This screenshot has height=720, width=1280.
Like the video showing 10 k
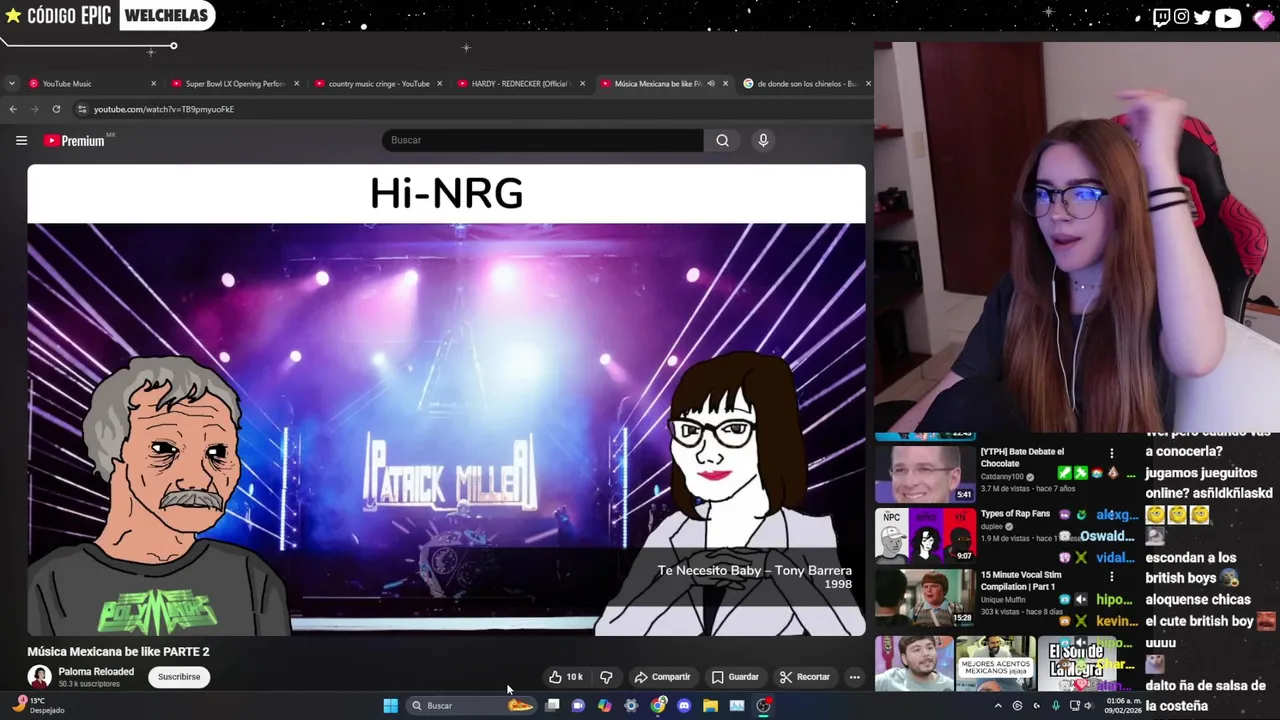(x=566, y=677)
